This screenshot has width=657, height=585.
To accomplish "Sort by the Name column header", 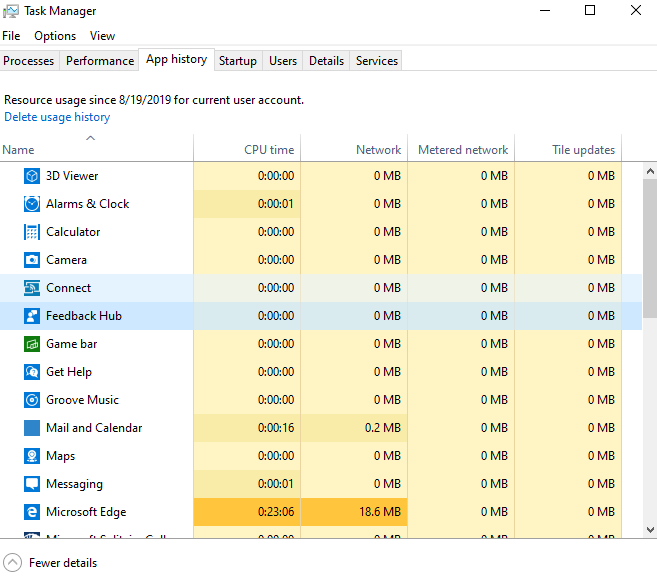I will pyautogui.click(x=96, y=148).
